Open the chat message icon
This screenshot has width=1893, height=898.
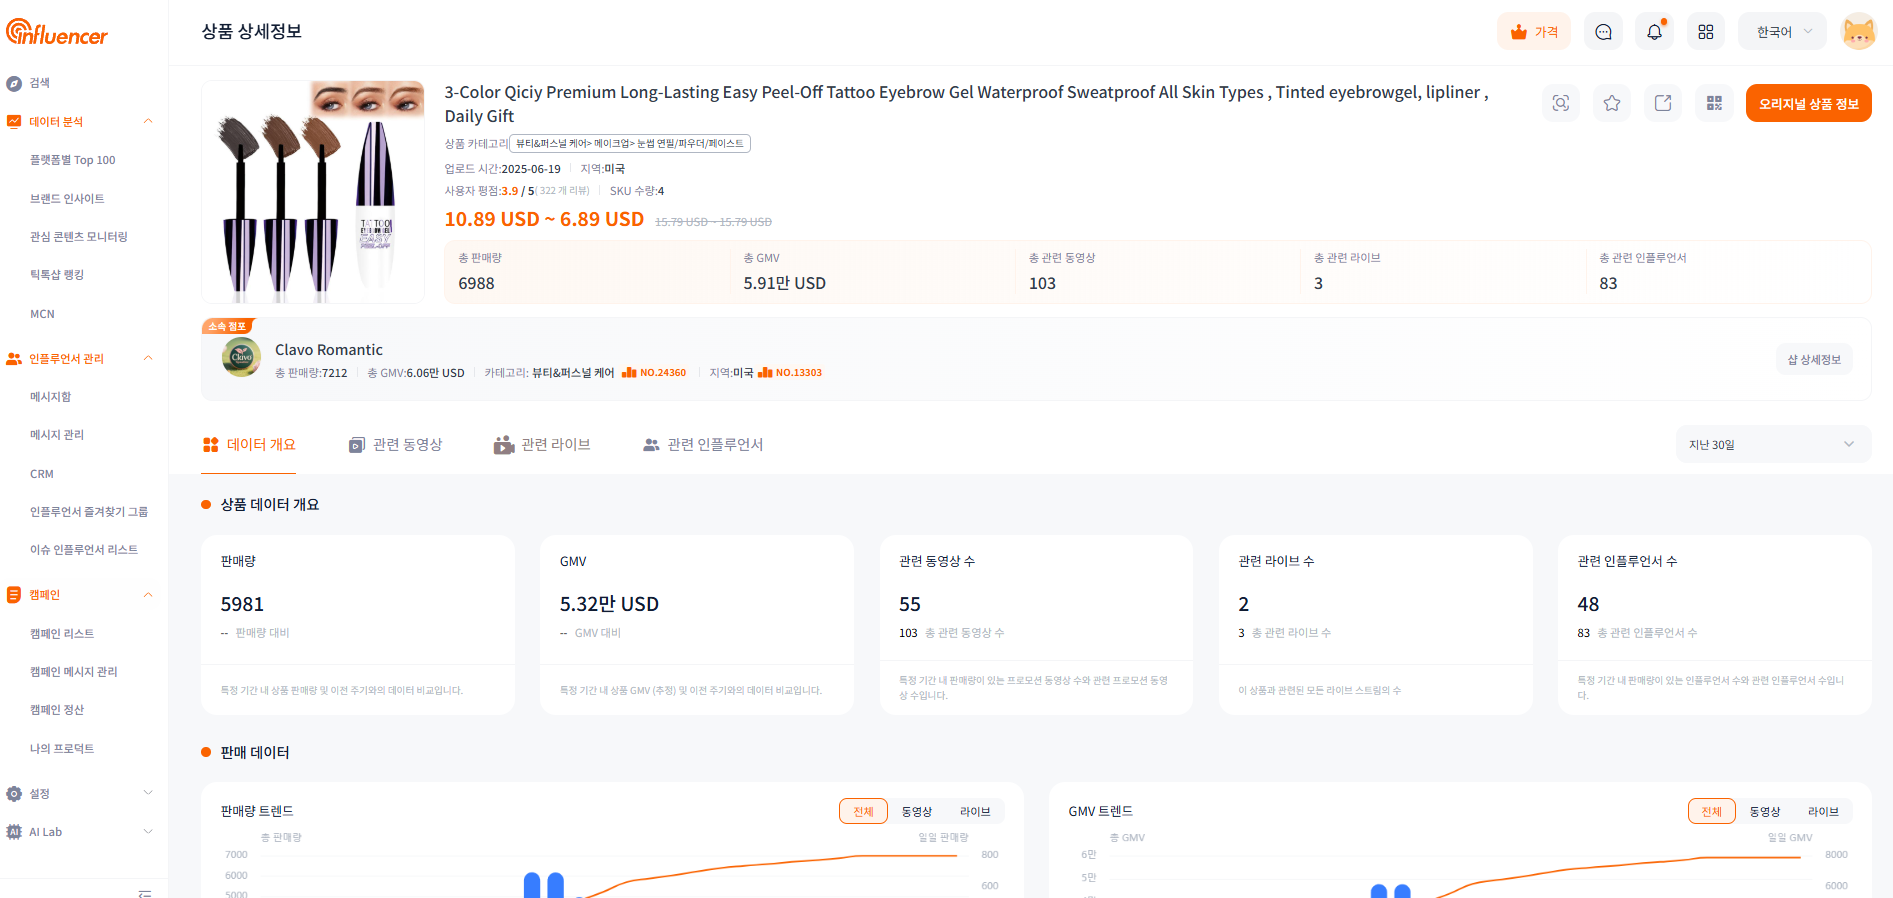click(1603, 32)
